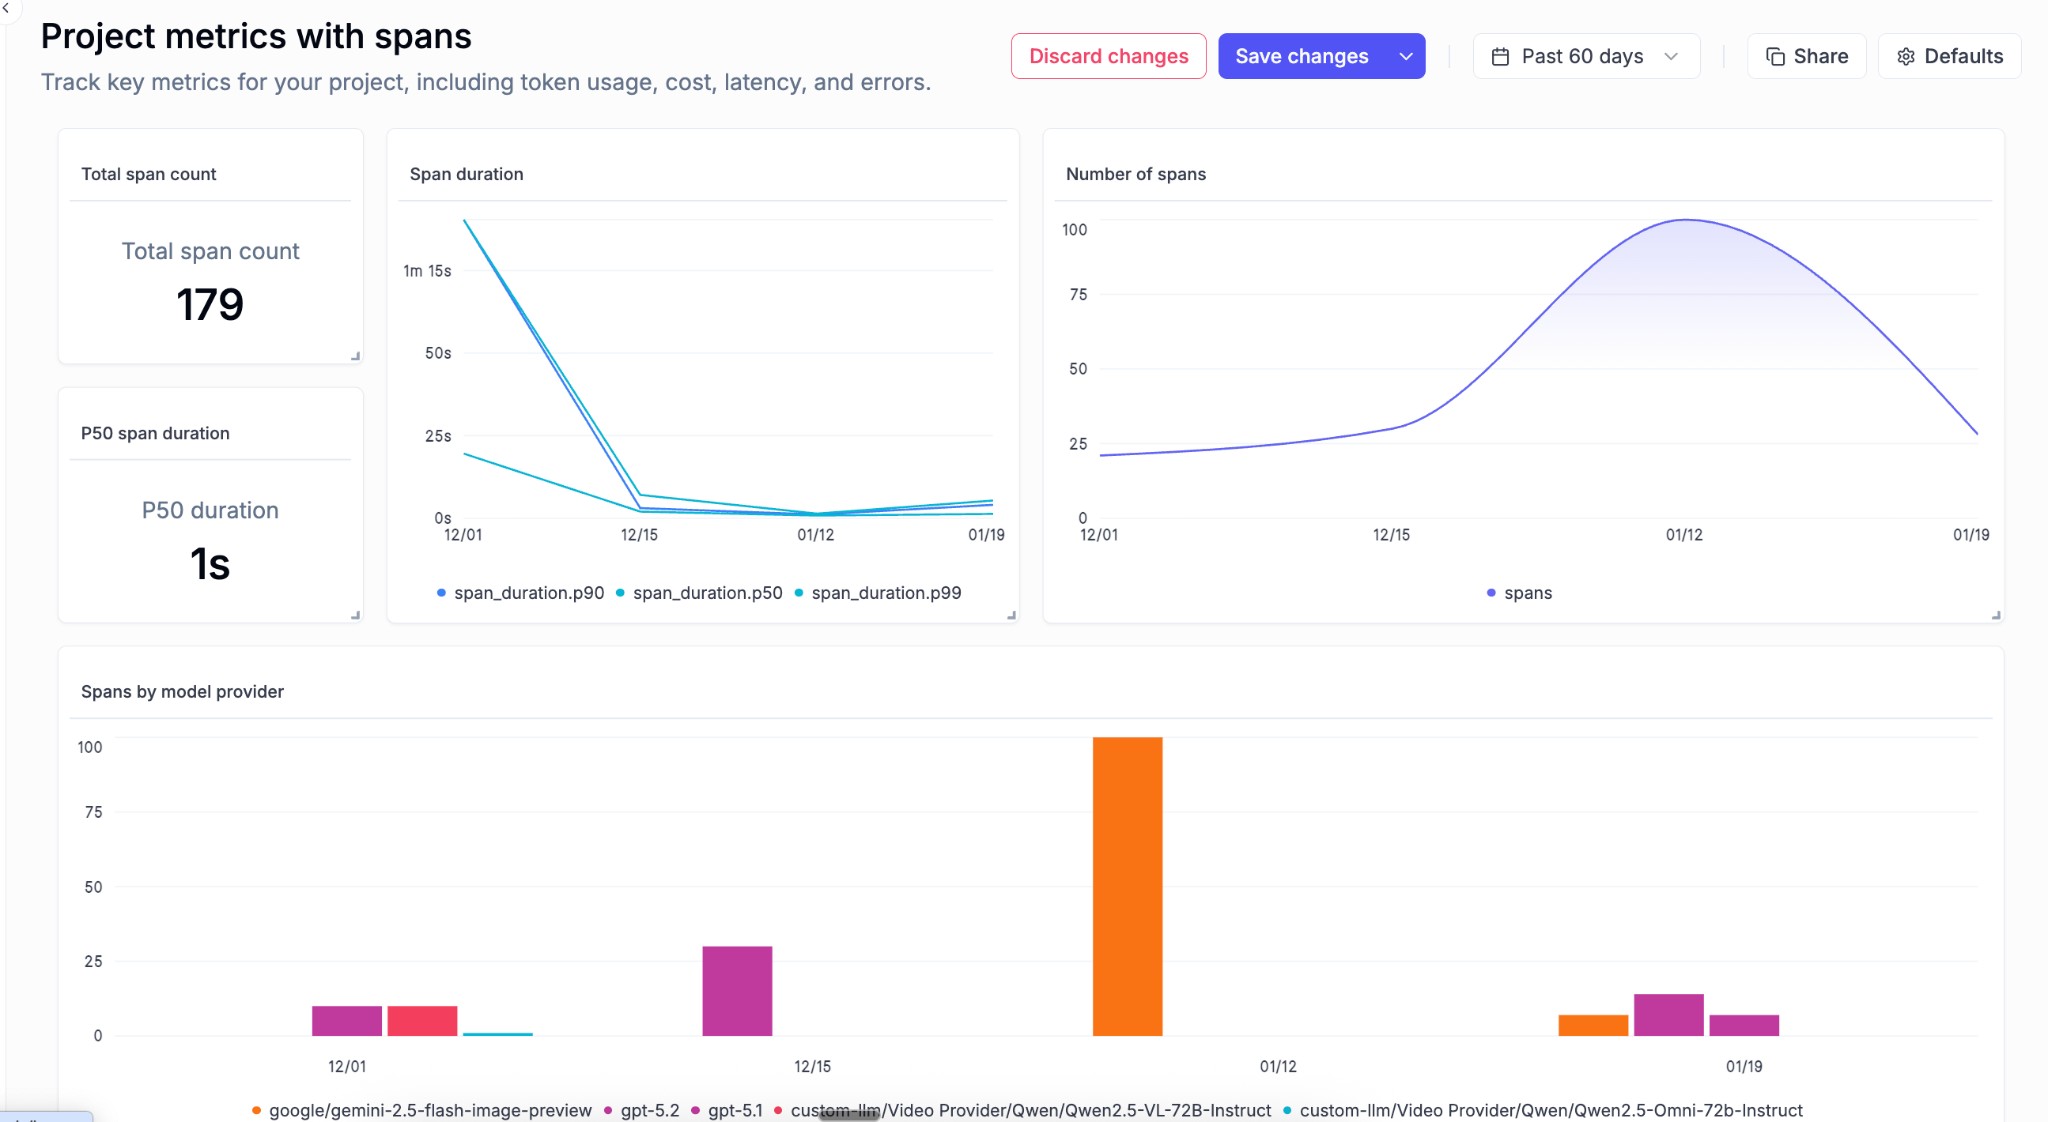Image resolution: width=2048 pixels, height=1122 pixels.
Task: Toggle the spans legend under Number of spans
Action: tap(1518, 592)
